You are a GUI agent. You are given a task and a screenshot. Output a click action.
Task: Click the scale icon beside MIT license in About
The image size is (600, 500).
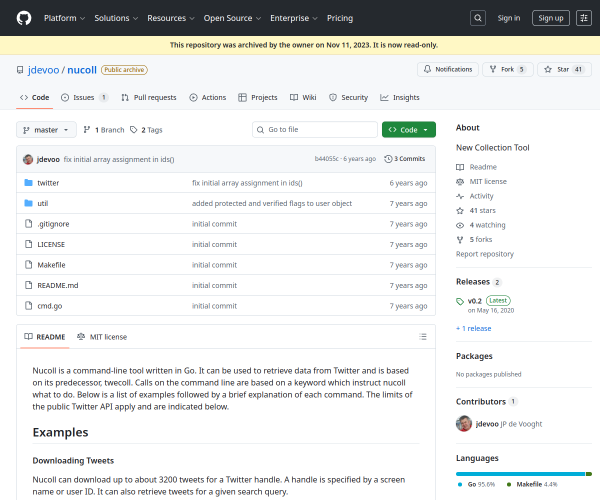point(460,182)
